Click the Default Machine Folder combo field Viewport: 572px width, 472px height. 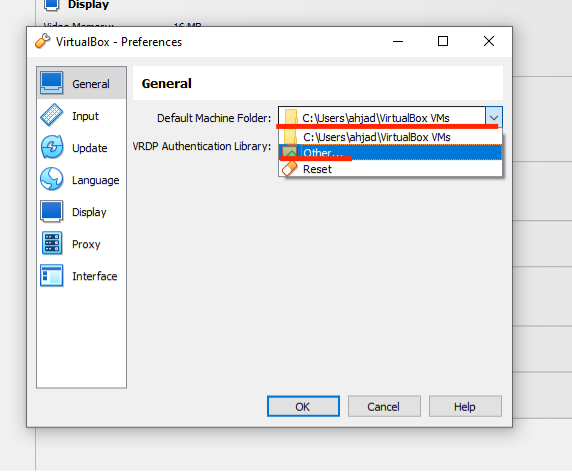point(382,117)
